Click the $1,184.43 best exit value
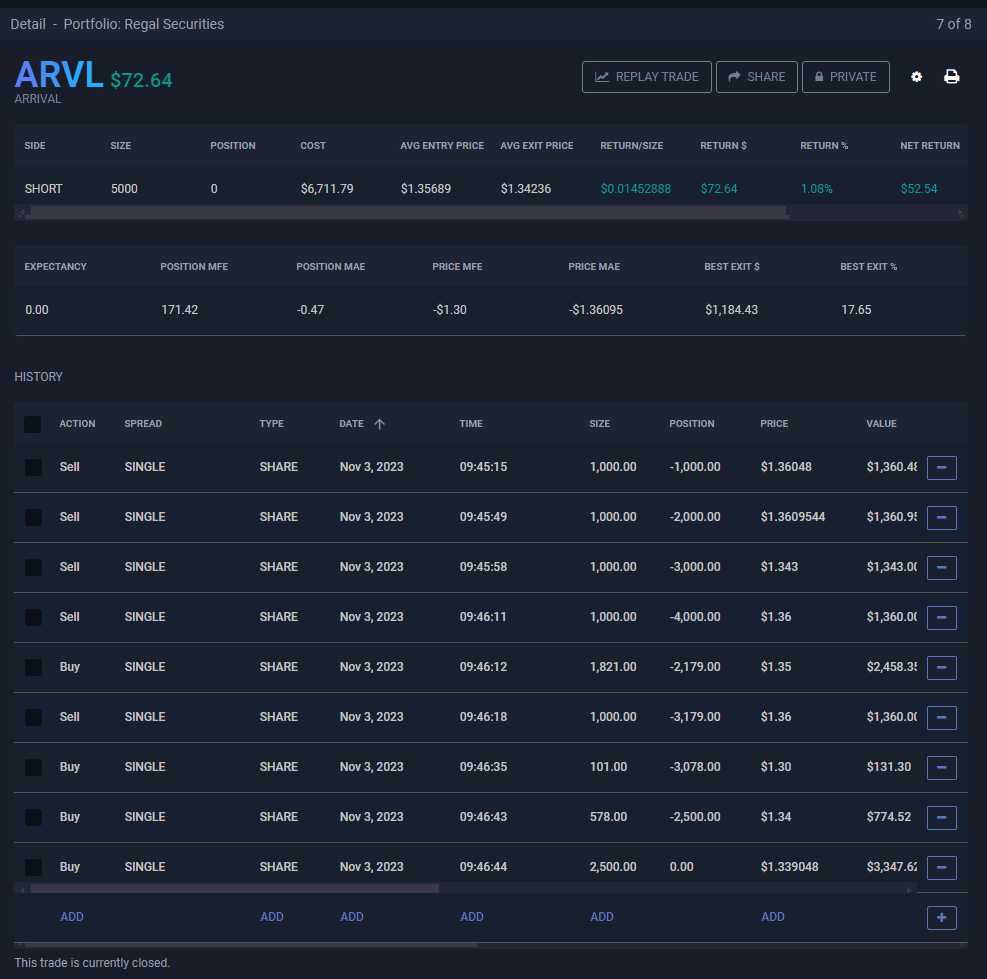Screen dimensions: 987x979 (731, 310)
